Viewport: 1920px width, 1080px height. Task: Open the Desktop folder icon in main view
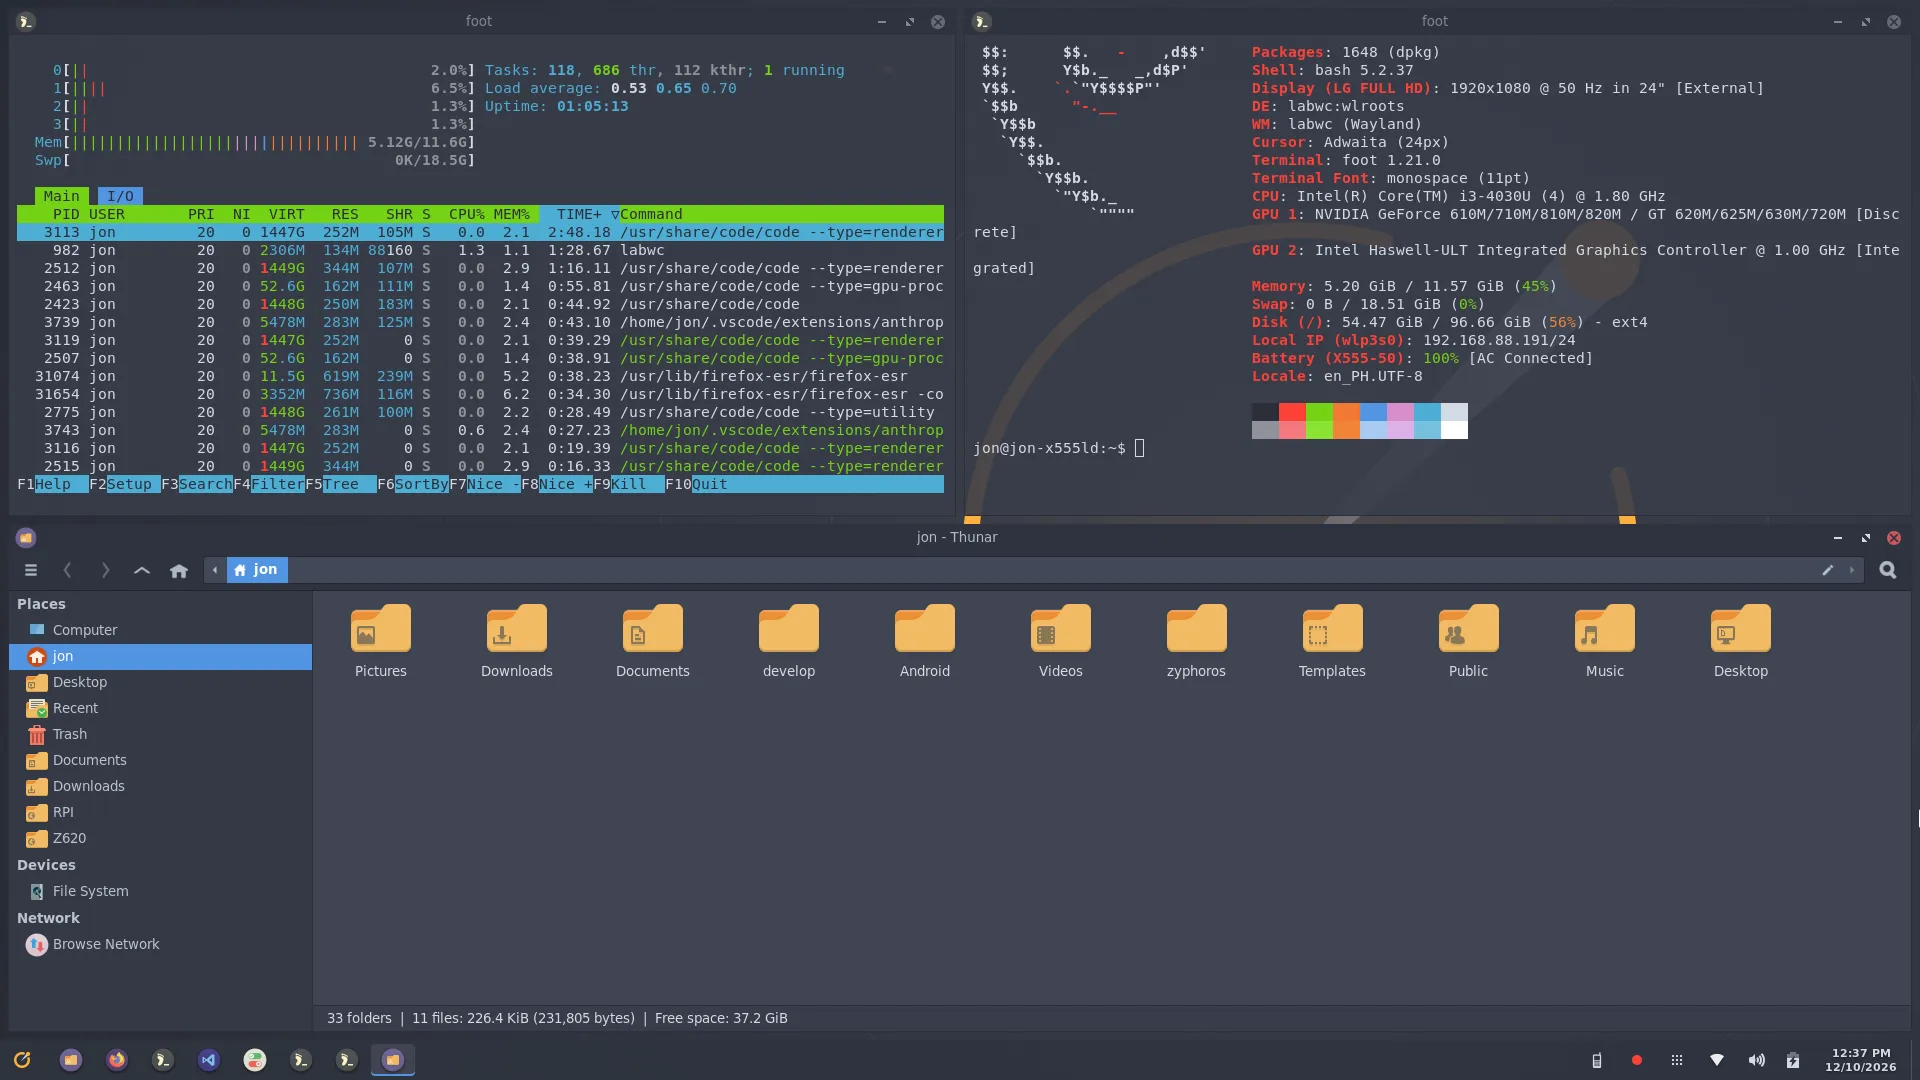tap(1741, 641)
